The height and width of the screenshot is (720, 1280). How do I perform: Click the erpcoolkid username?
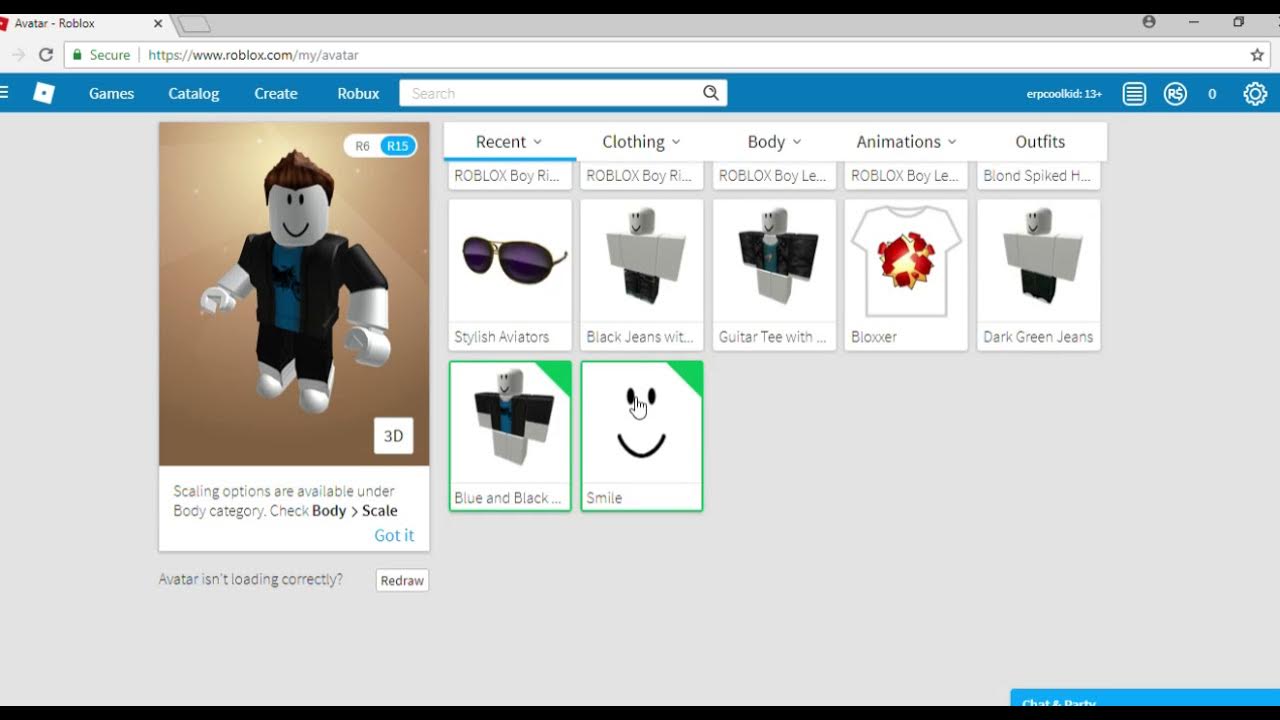1064,93
